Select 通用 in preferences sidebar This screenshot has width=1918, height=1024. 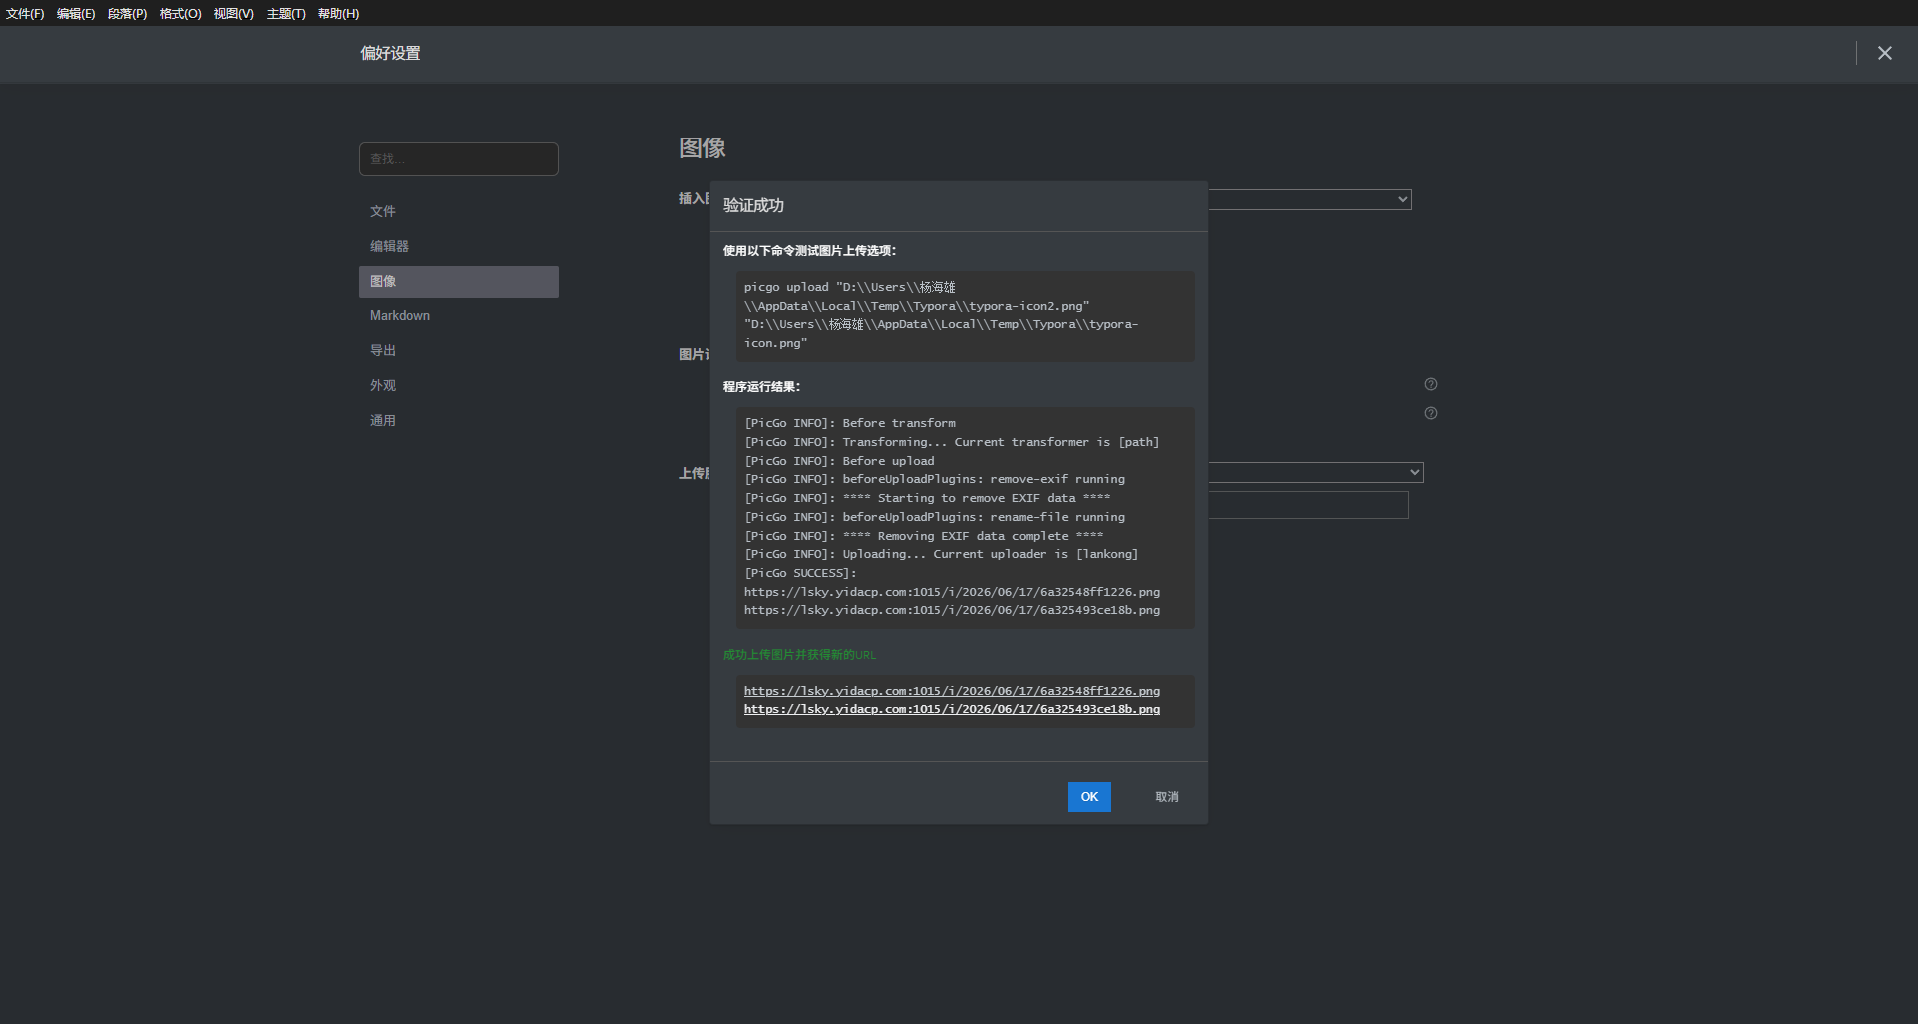(x=459, y=420)
